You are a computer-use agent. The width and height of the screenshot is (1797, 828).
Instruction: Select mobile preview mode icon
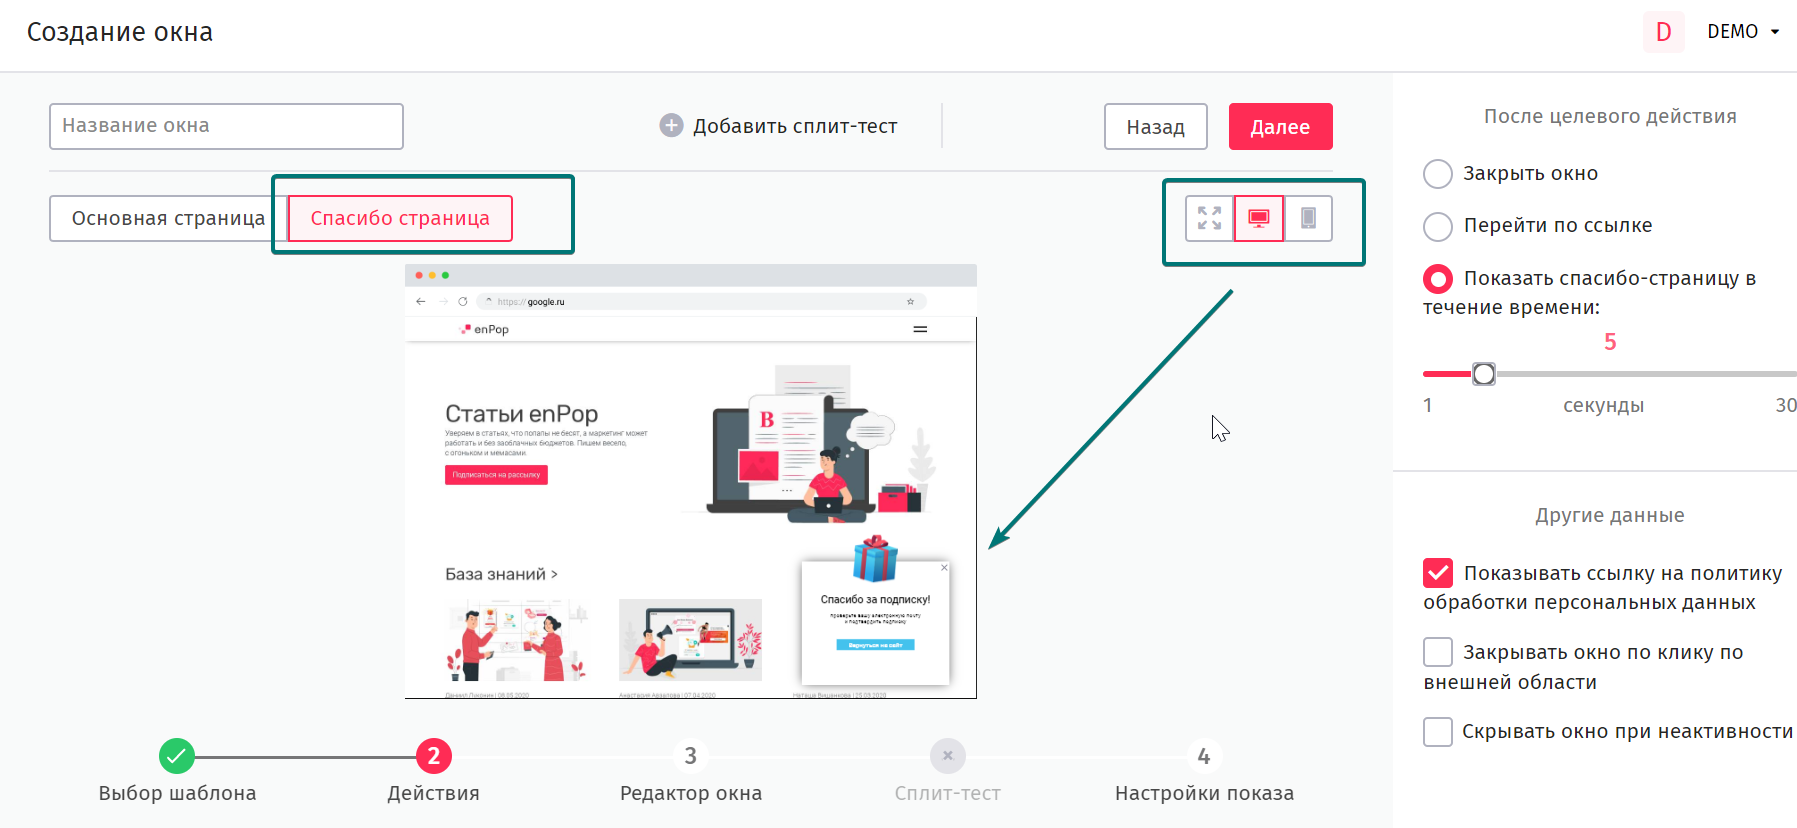[1308, 218]
